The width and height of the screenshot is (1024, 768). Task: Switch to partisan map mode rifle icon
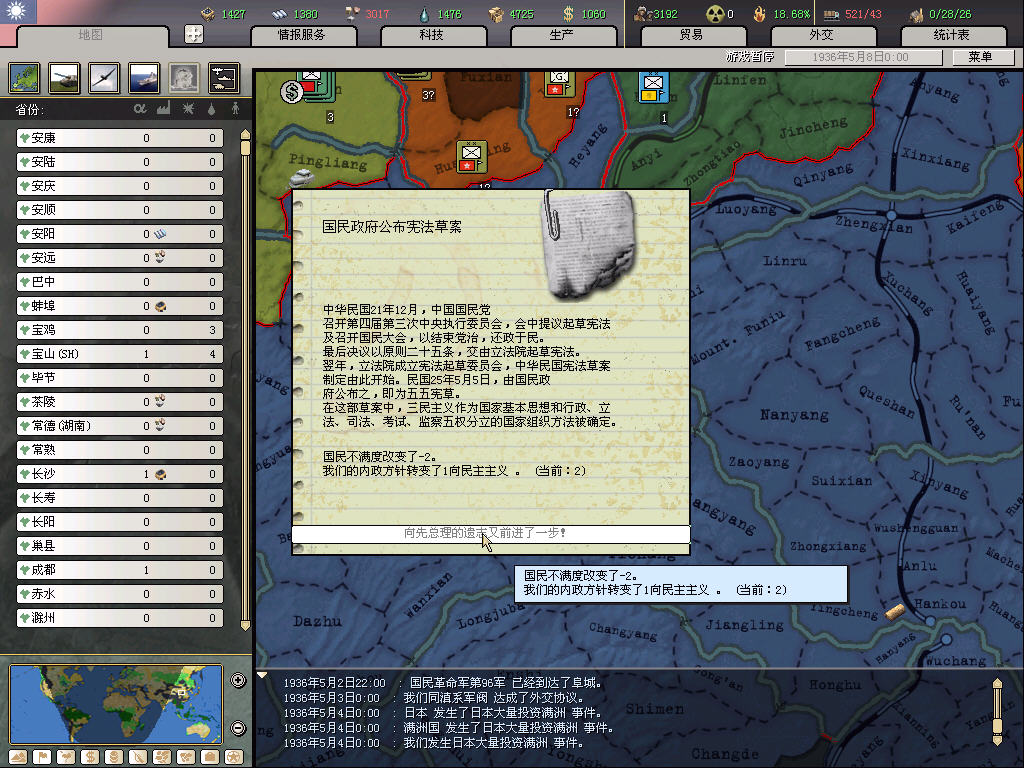138,757
